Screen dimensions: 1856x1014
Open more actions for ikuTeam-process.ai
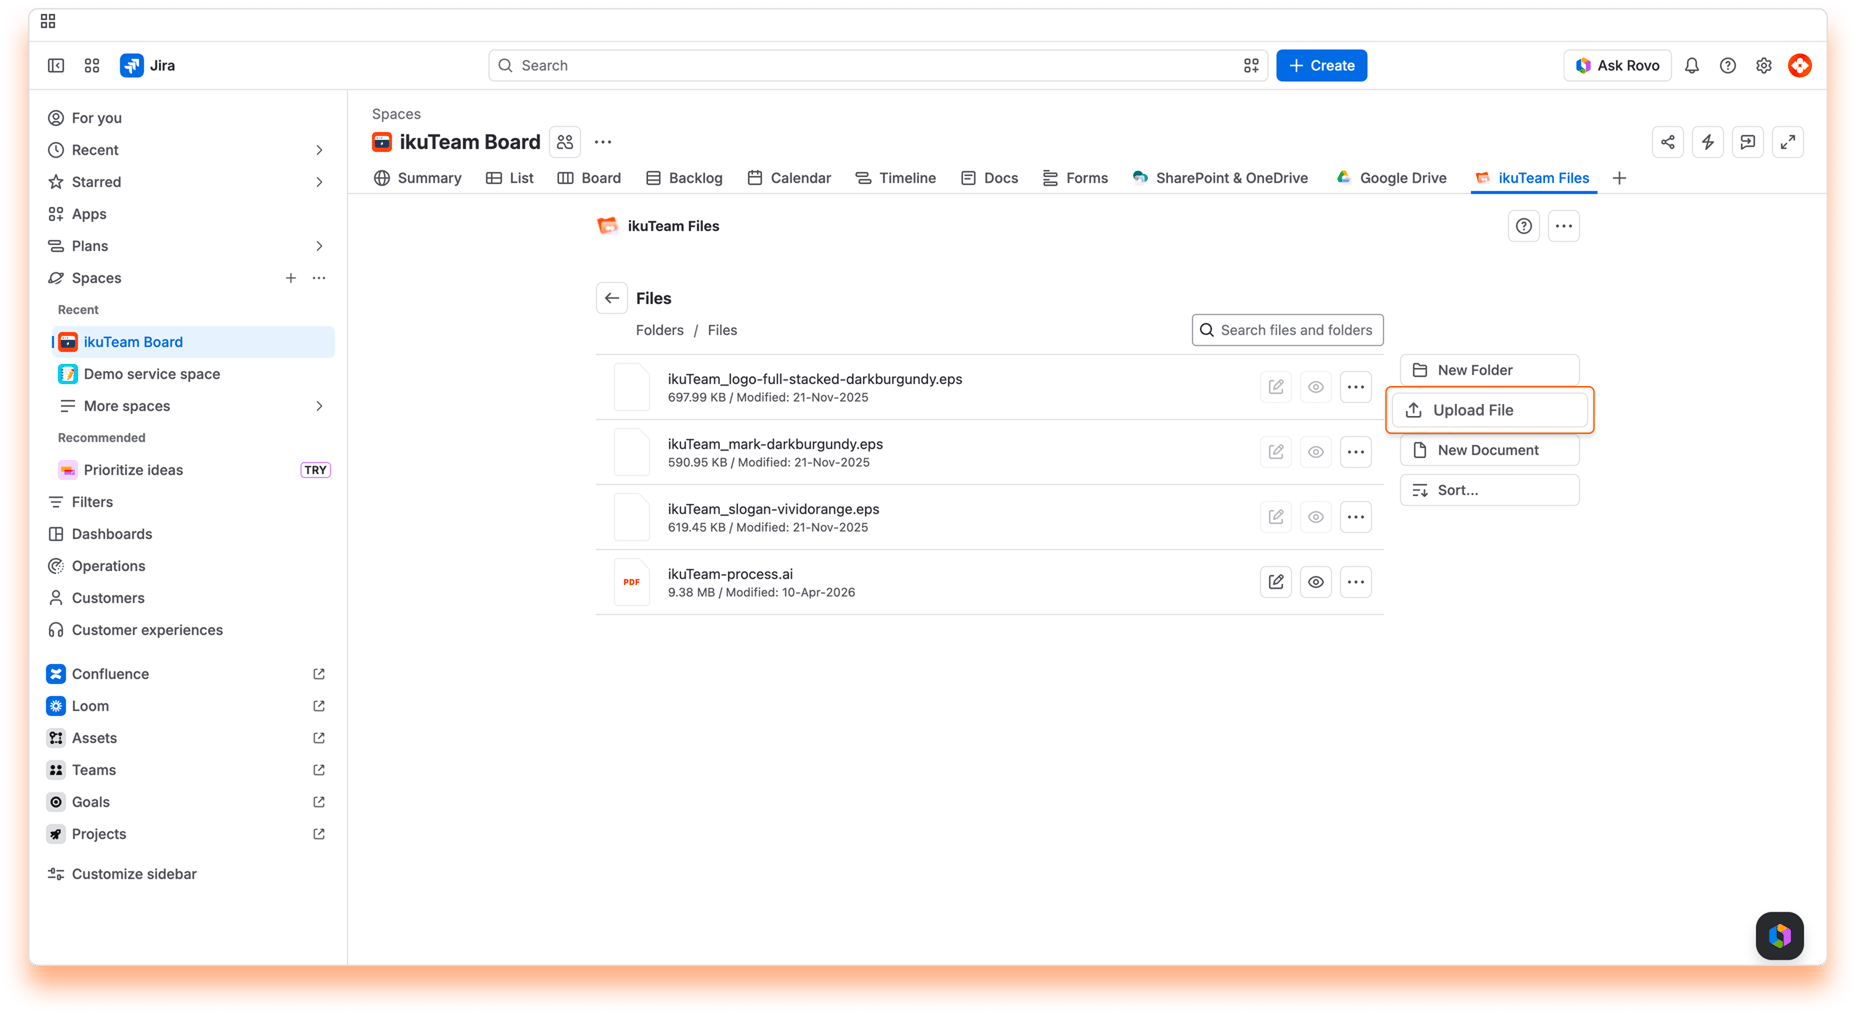tap(1356, 582)
